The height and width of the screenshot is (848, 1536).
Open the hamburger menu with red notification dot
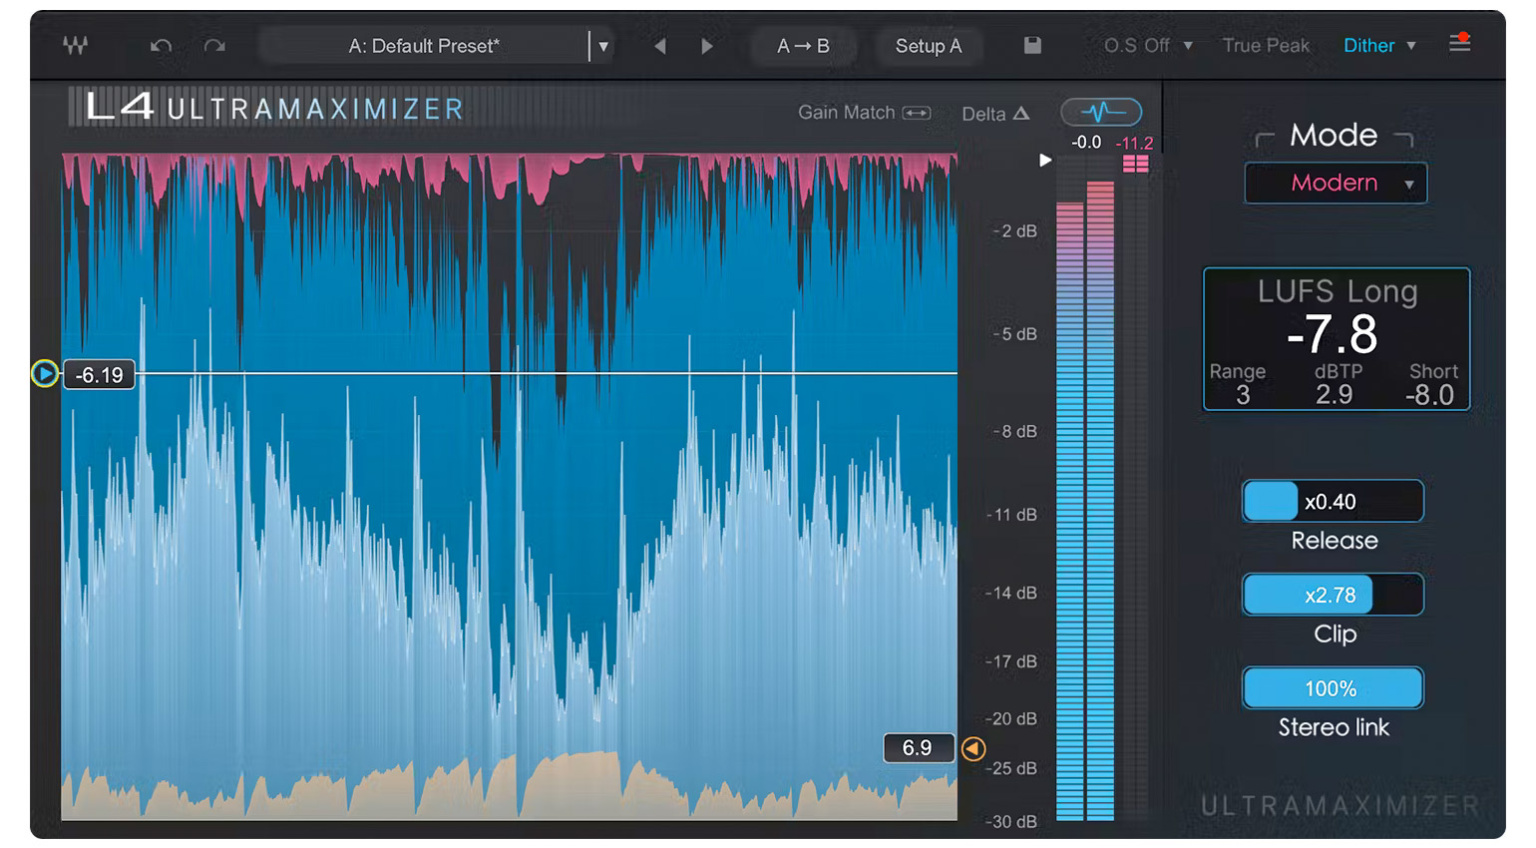click(x=1459, y=44)
